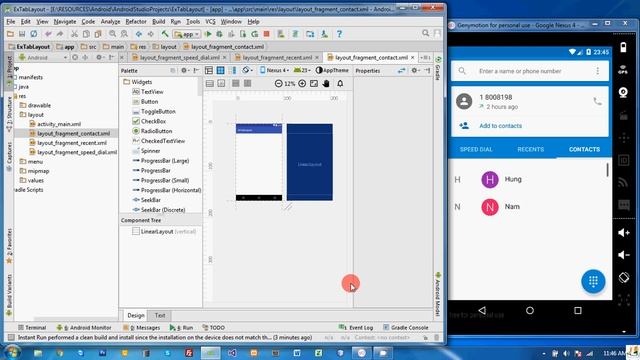Click the Genymotion volume down icon
The height and width of the screenshot is (360, 640).
pos(624,255)
